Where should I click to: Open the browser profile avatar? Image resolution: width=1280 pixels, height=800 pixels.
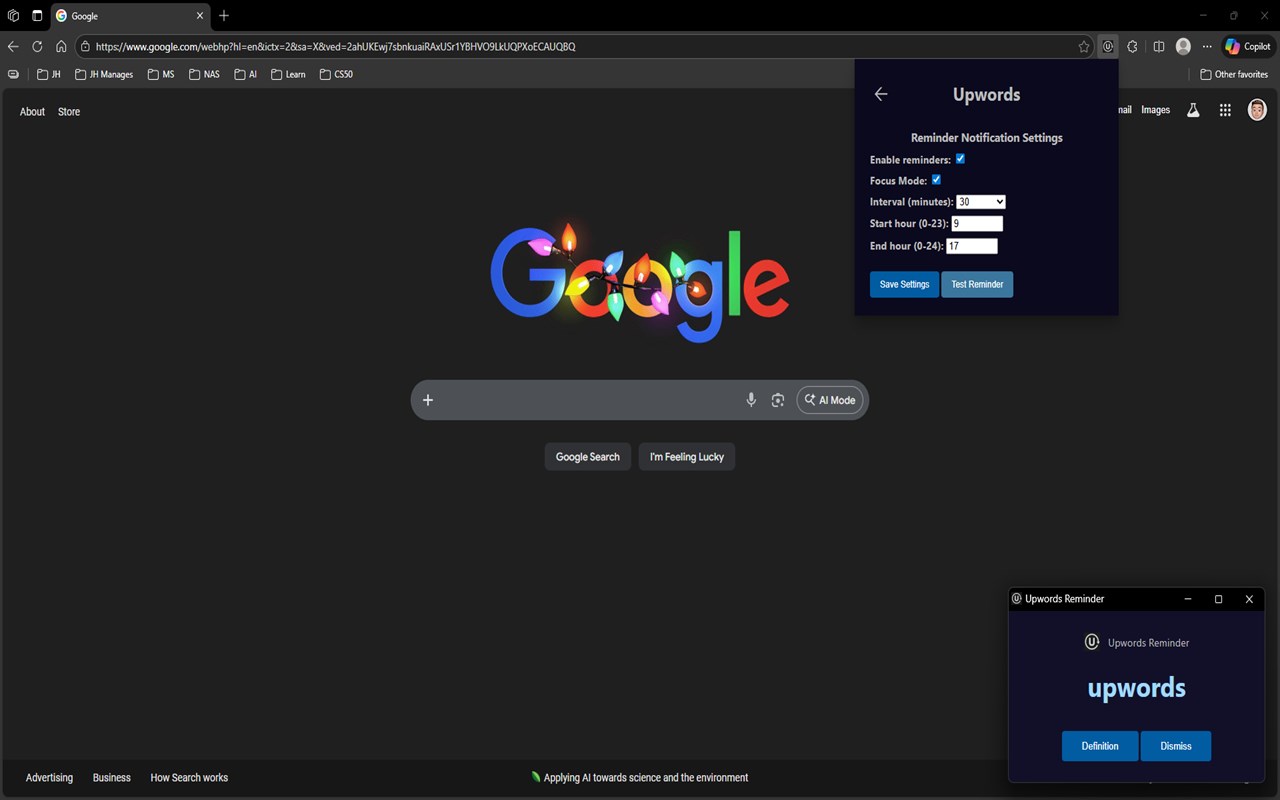click(x=1183, y=46)
